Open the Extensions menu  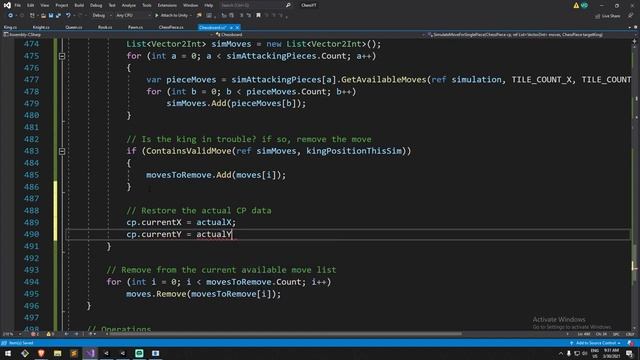pyautogui.click(x=167, y=5)
